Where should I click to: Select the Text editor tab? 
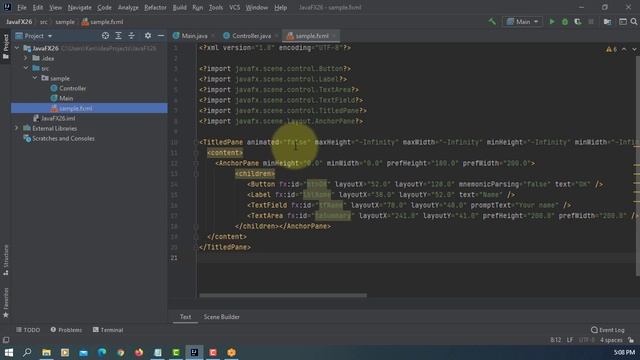(x=185, y=317)
